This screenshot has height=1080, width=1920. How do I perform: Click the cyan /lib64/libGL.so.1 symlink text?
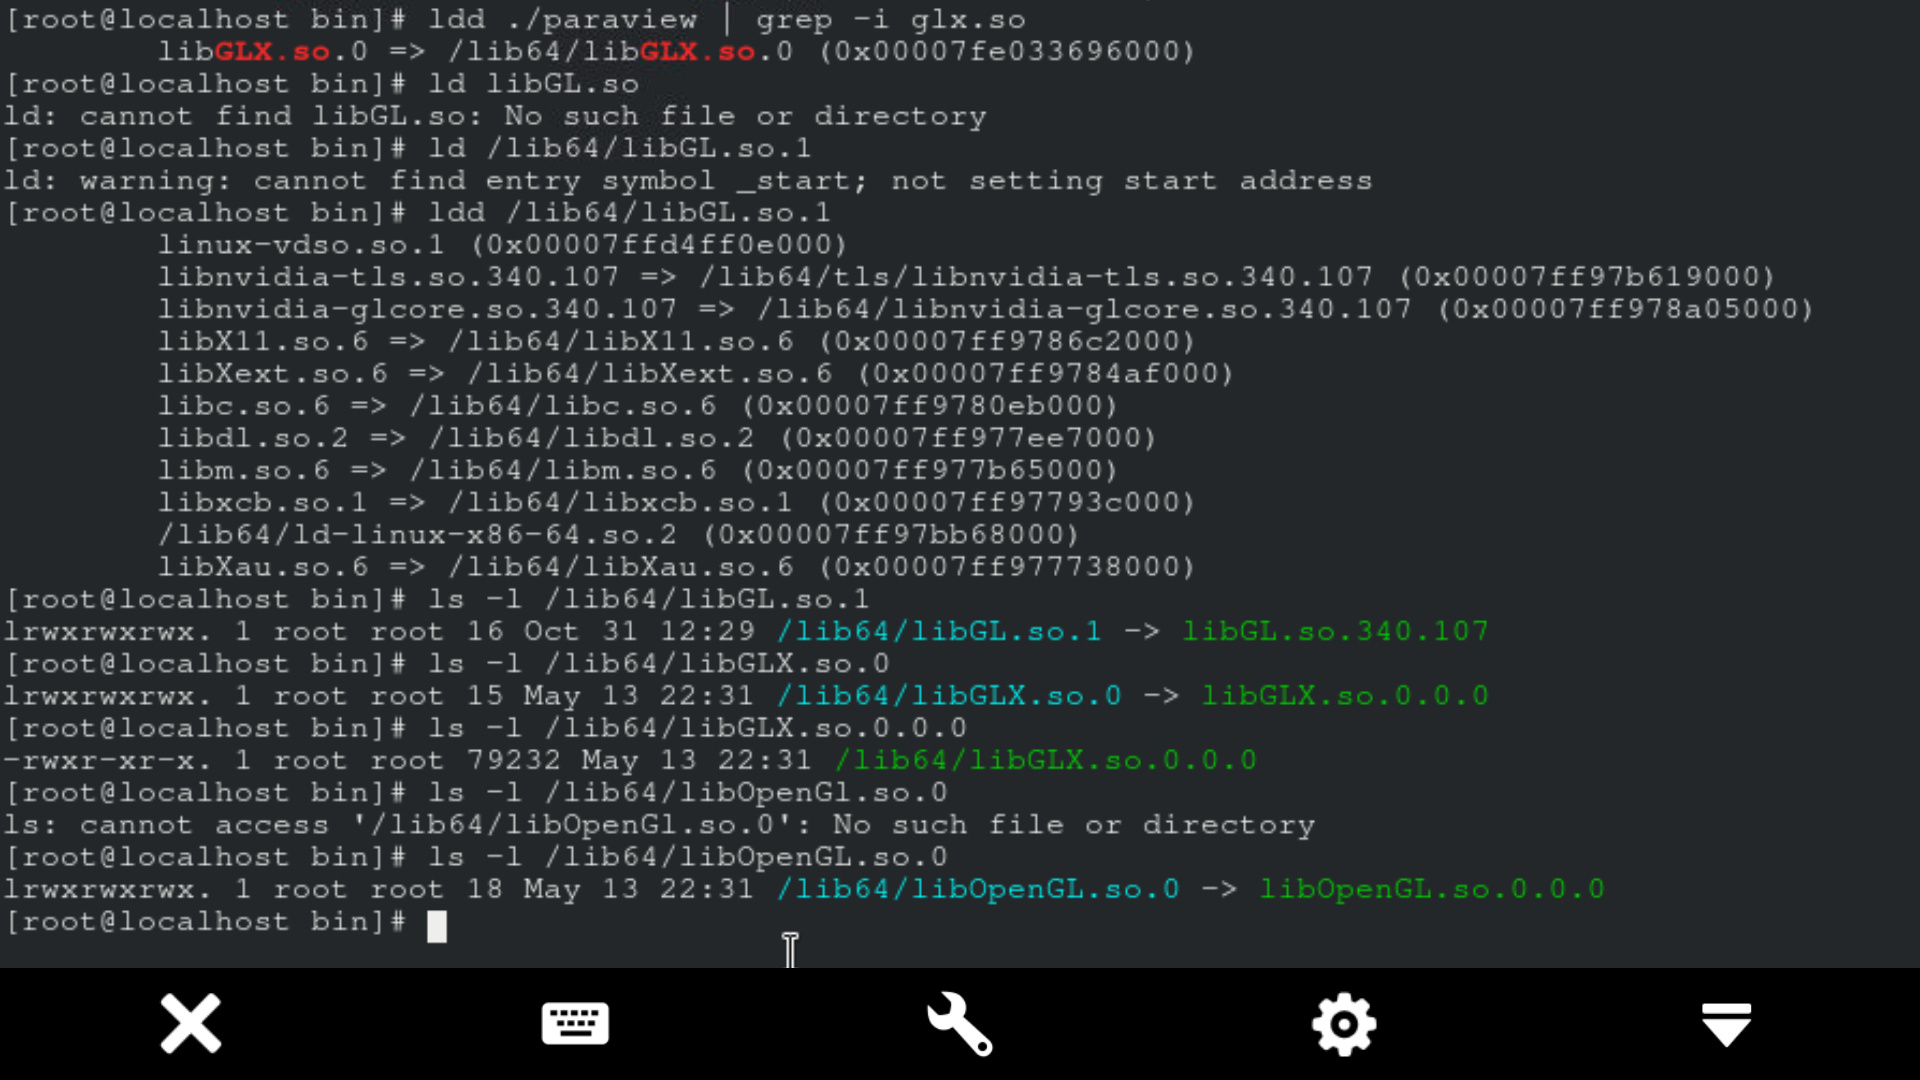[939, 631]
